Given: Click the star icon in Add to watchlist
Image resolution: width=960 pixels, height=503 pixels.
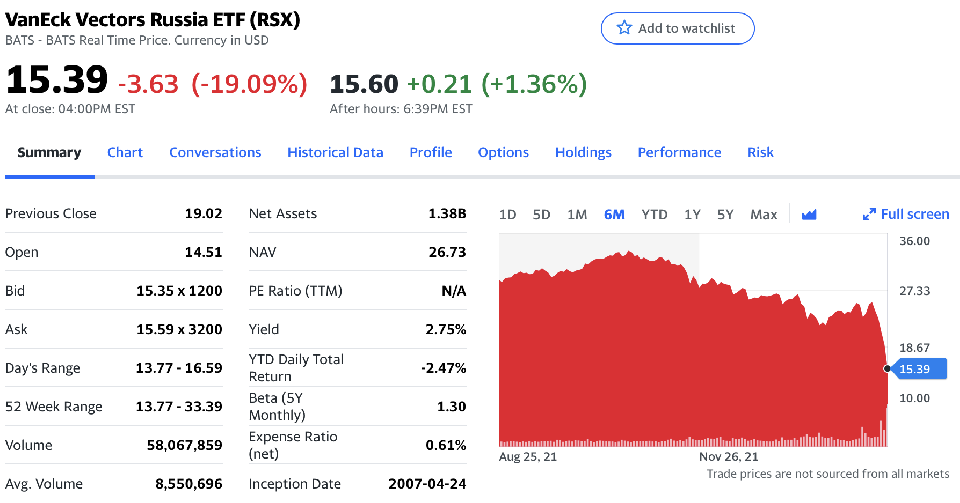Looking at the screenshot, I should 624,28.
